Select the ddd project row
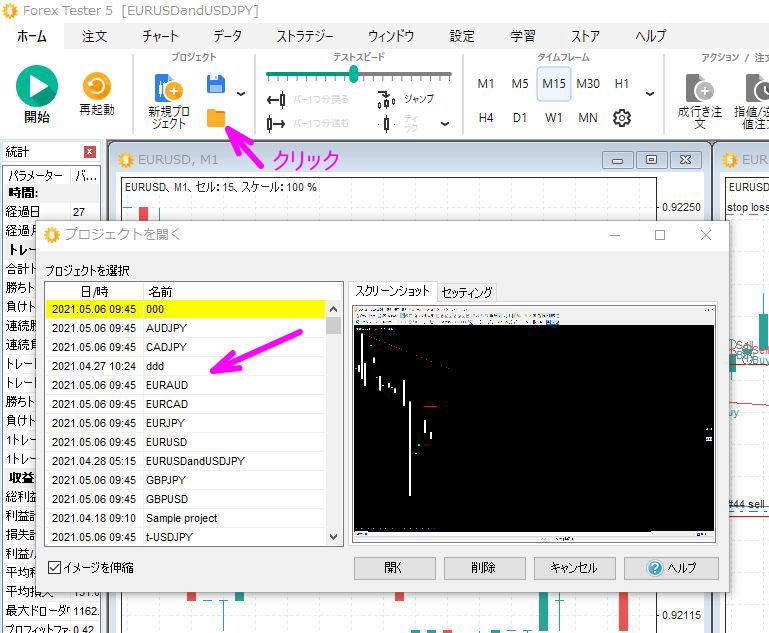Image resolution: width=769 pixels, height=633 pixels. click(x=185, y=366)
